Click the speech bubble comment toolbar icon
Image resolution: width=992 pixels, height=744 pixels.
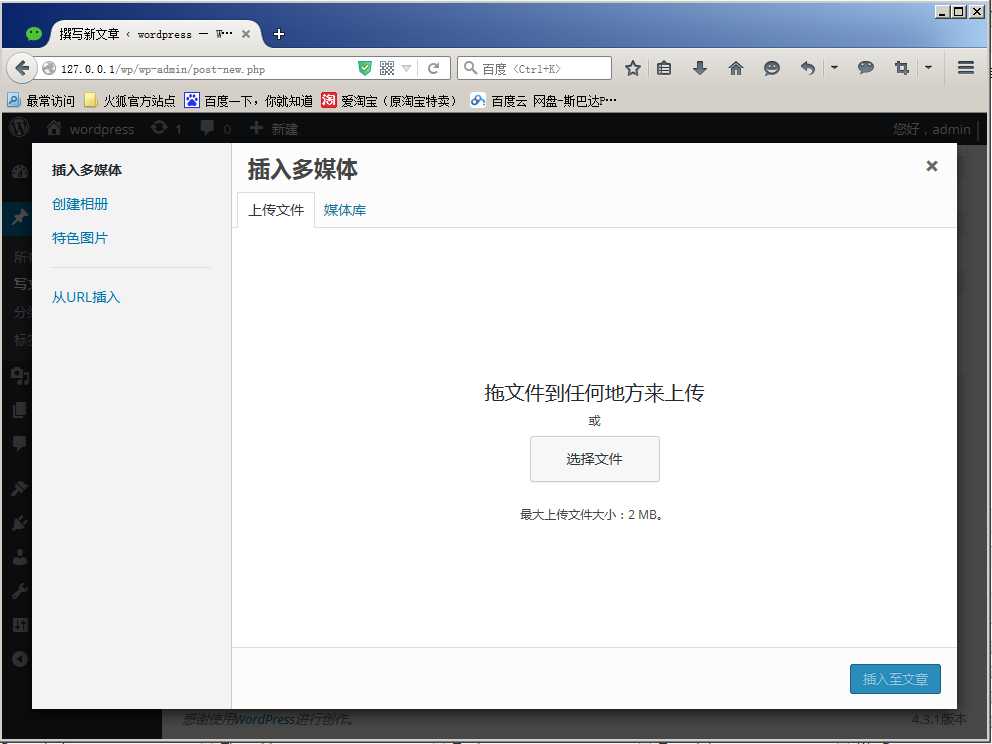865,68
